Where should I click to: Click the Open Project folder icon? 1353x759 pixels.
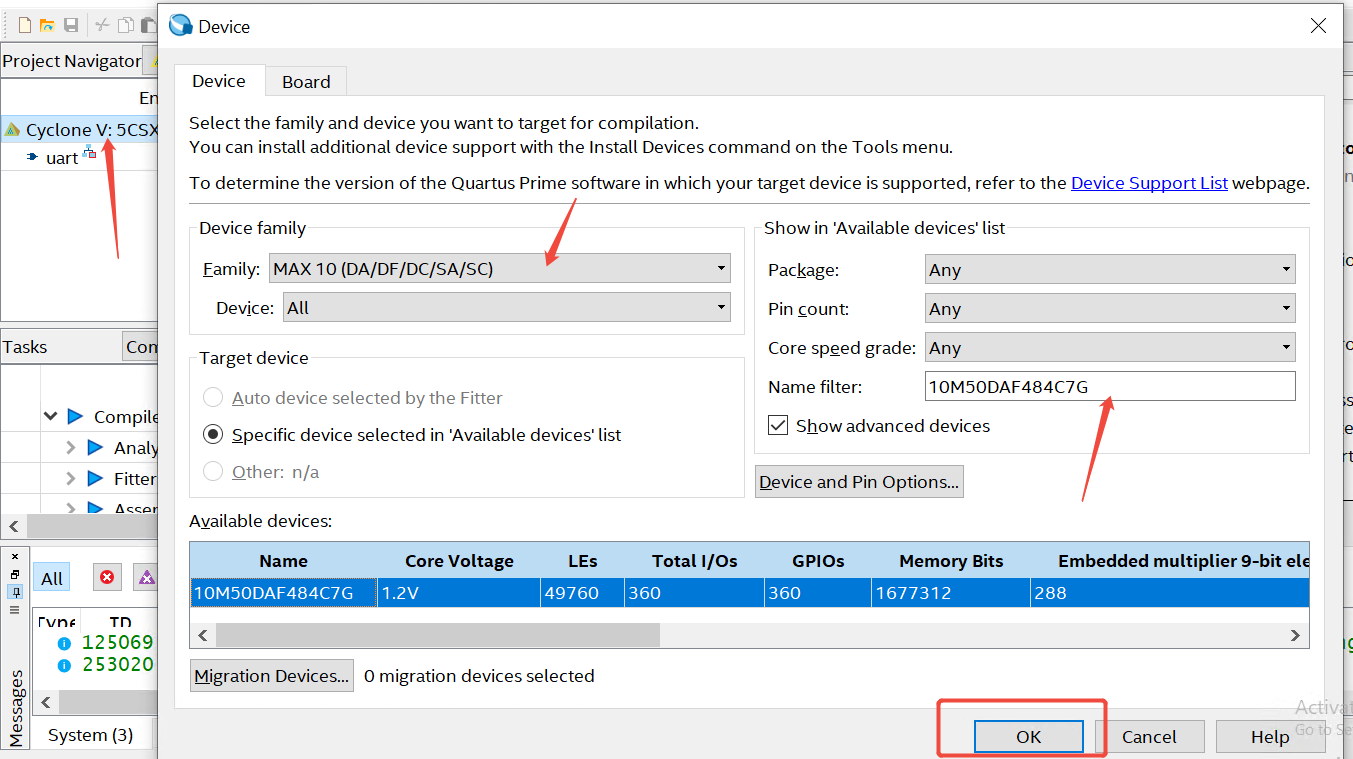(x=47, y=25)
